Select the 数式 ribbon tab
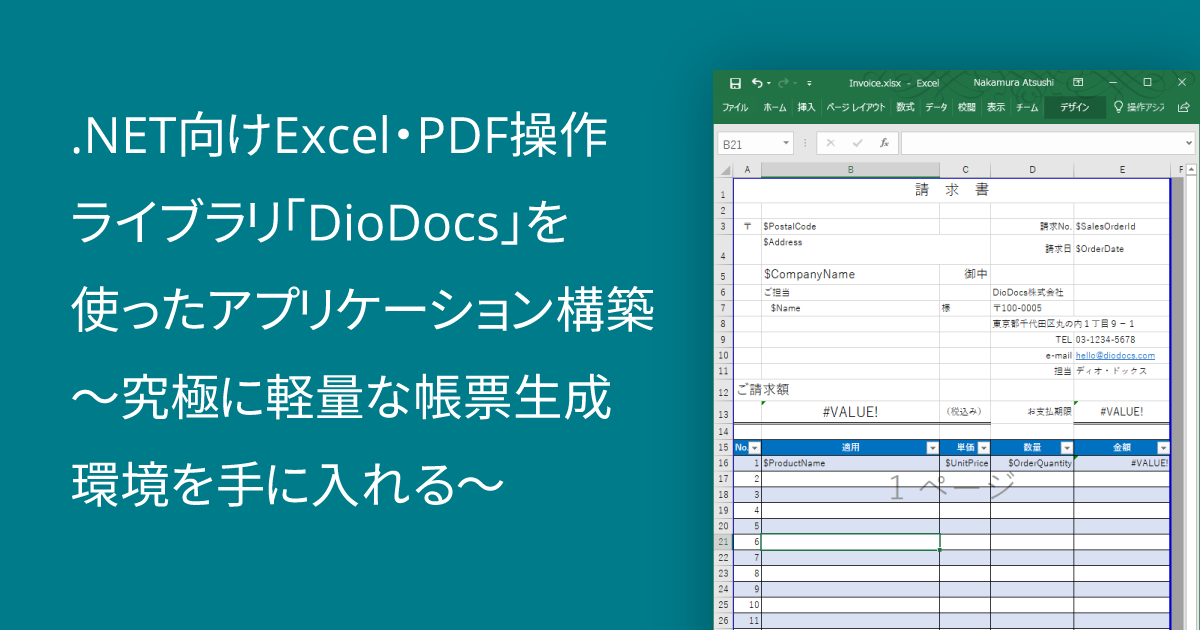 pyautogui.click(x=905, y=107)
